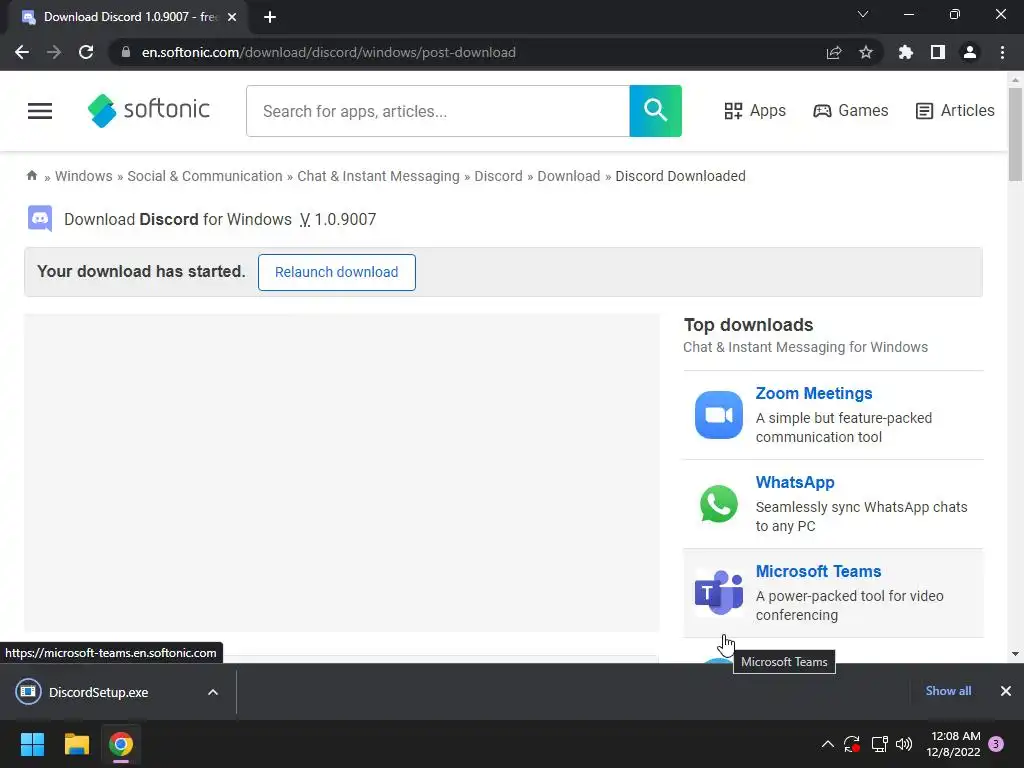Open the clock showing 12:08 AM

[953, 744]
